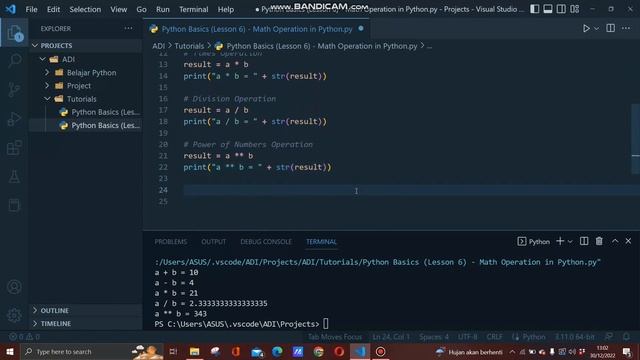Switch to the Output tab
Screen dimensions: 640x360
point(213,242)
